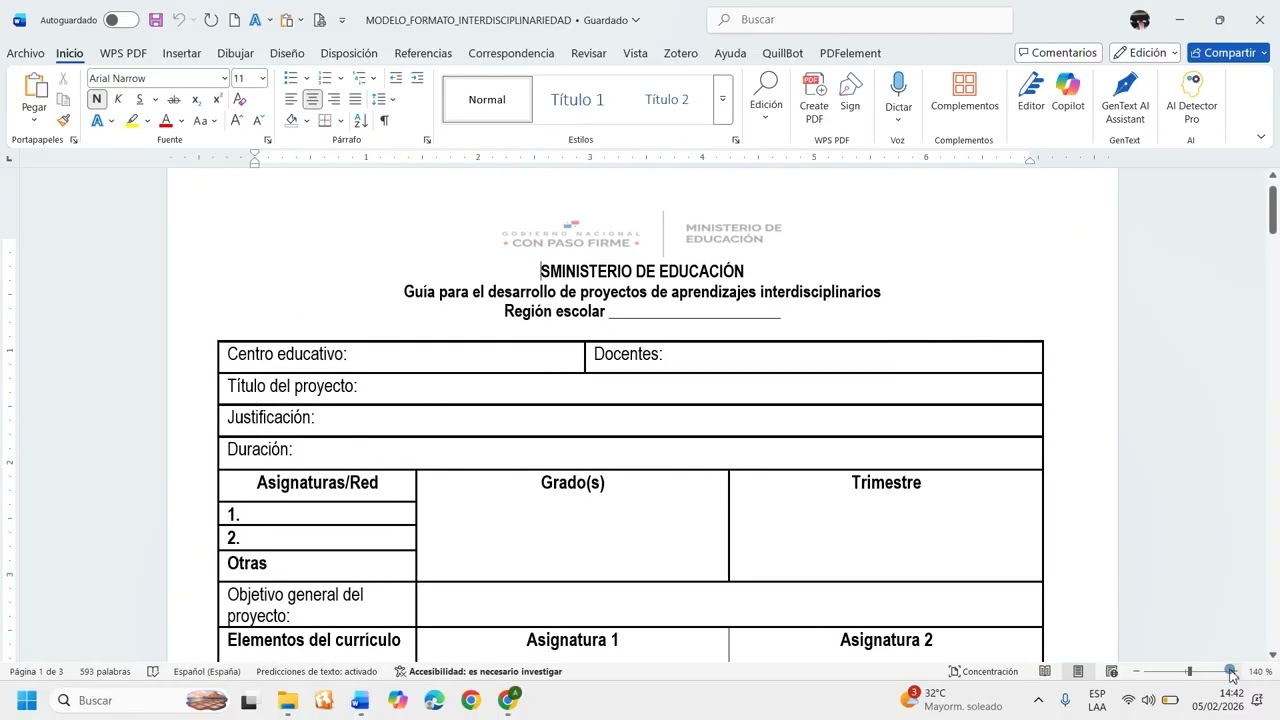Click the Redo circular arrow icon
This screenshot has height=720, width=1280.
[210, 20]
